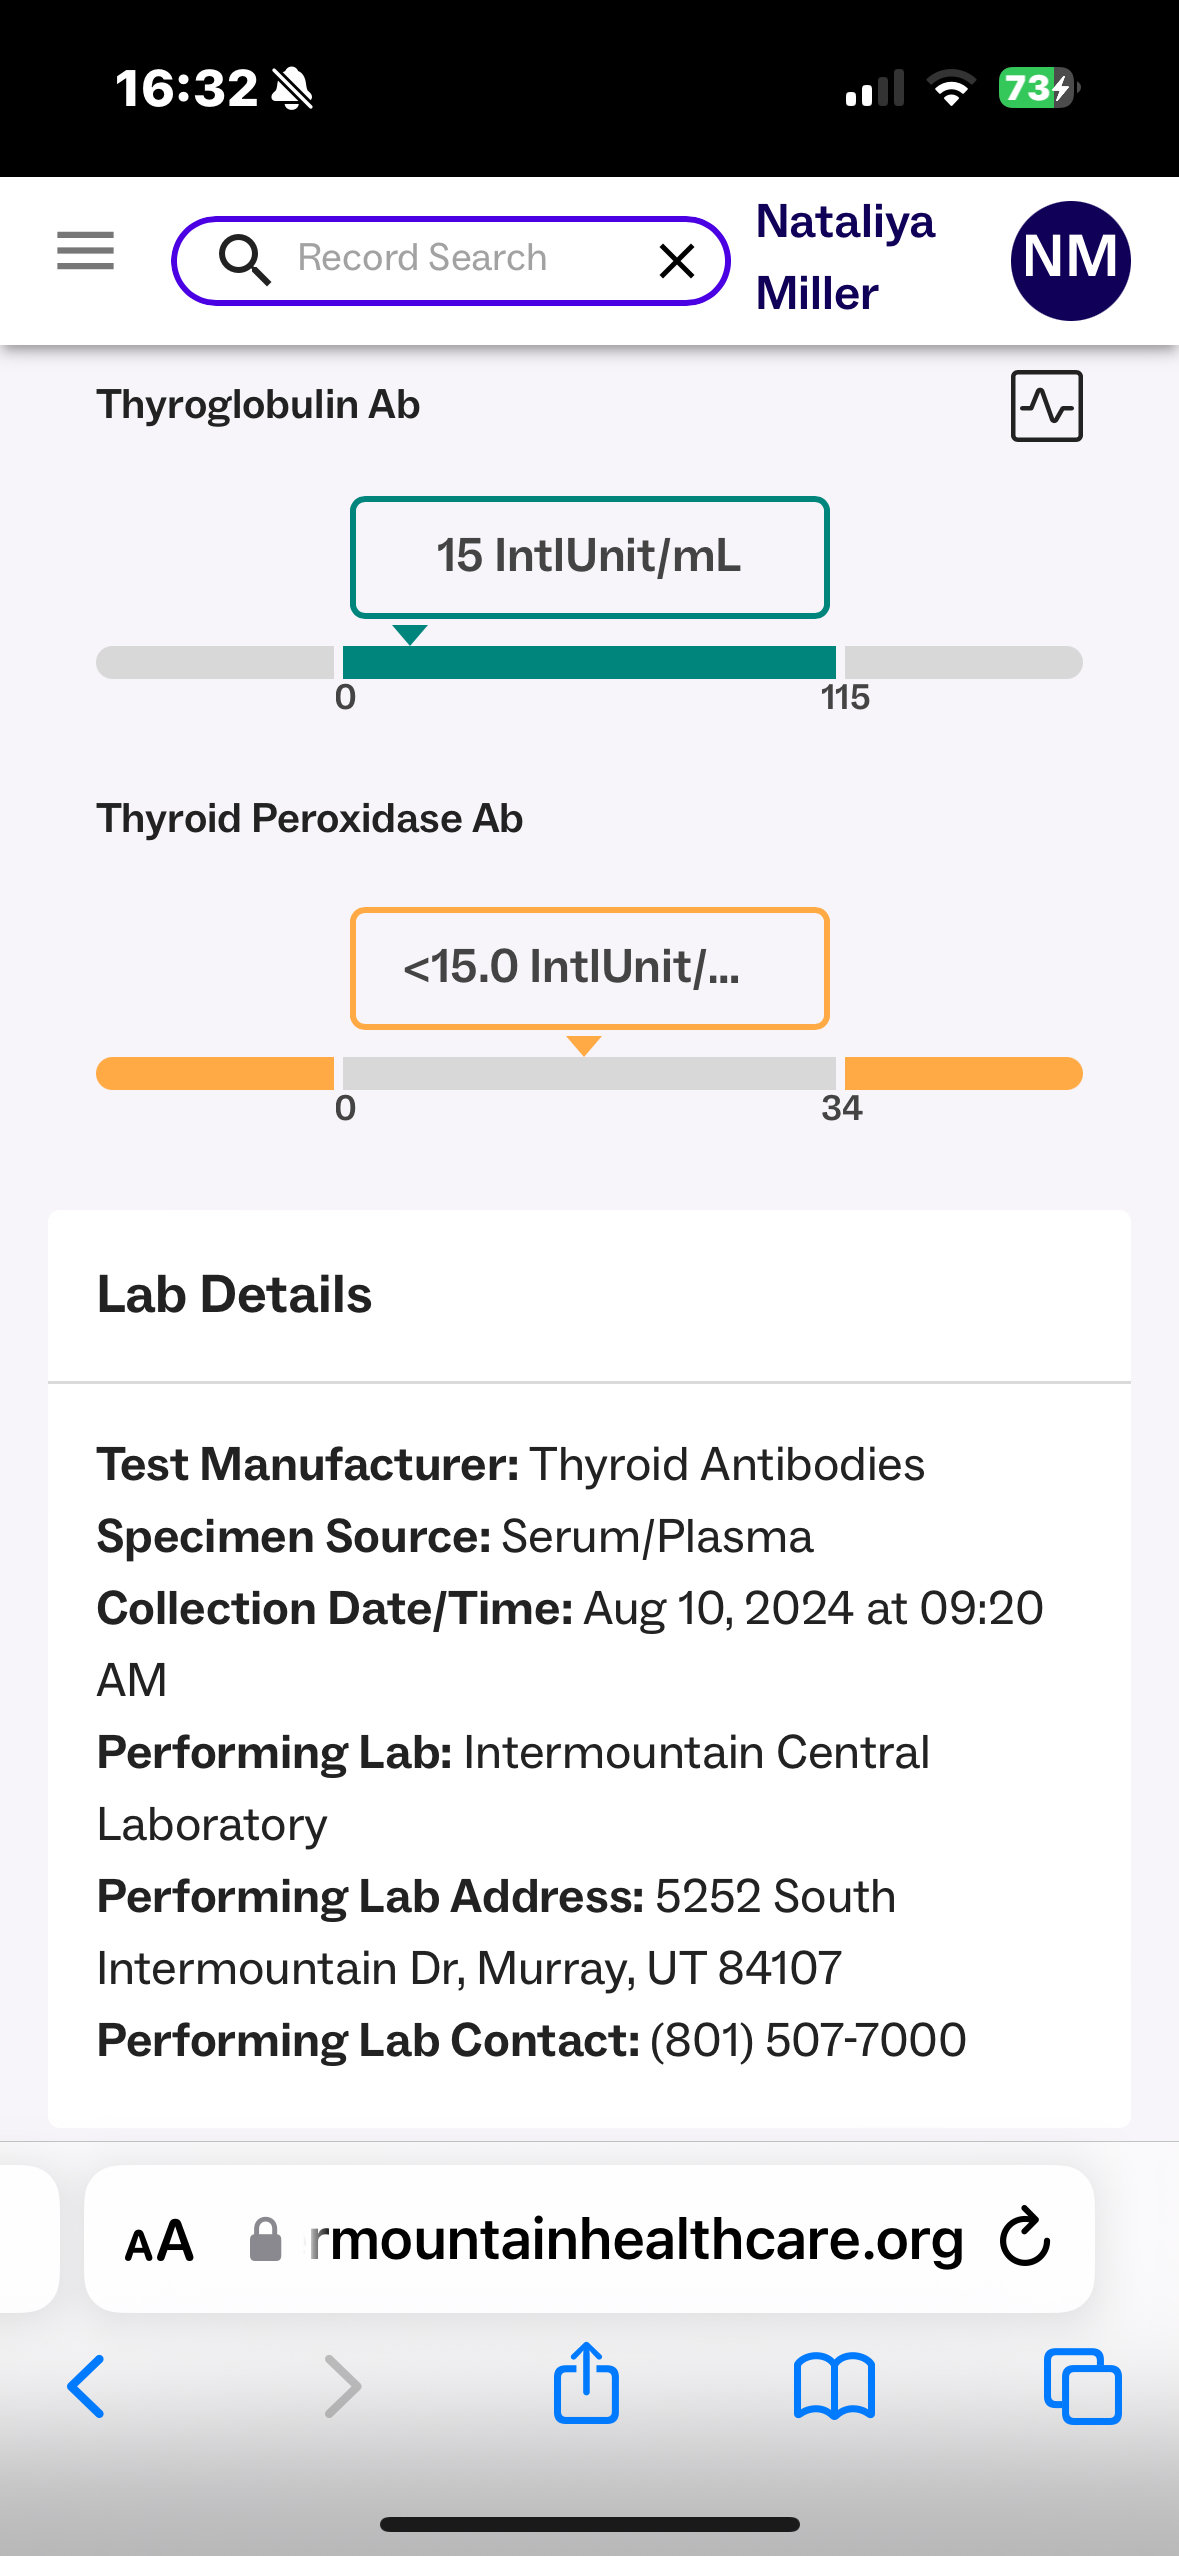
Task: Go forward in Safari
Action: click(x=342, y=2387)
